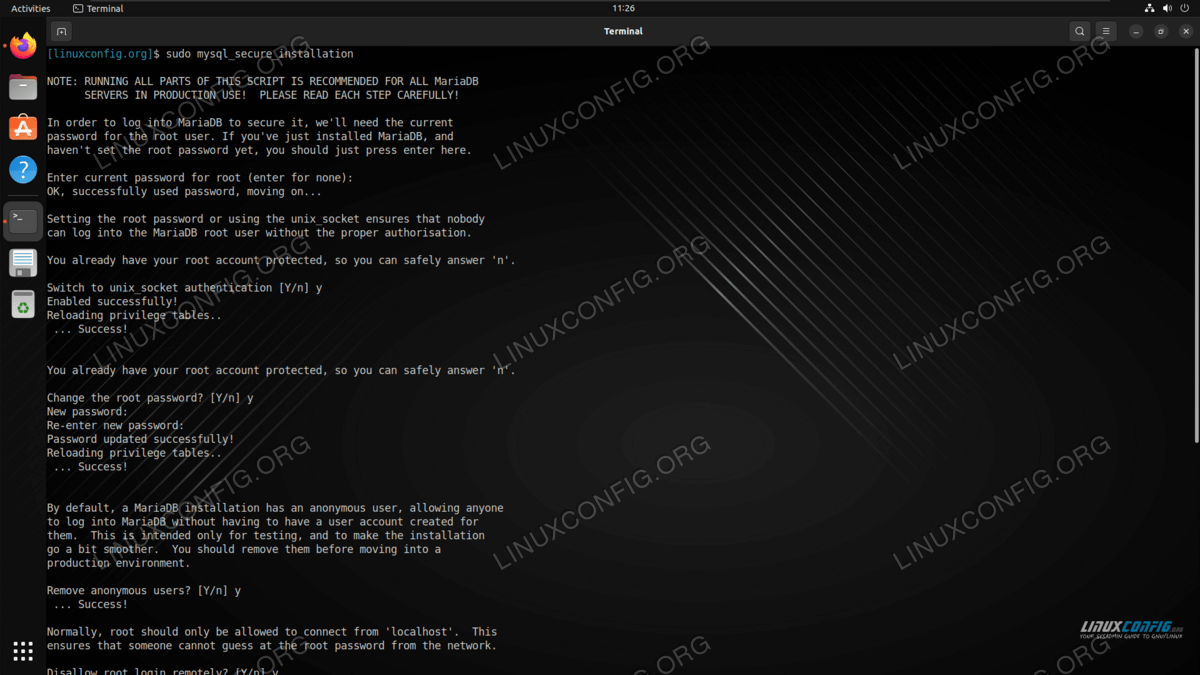Click the 'Setting the root password or using' line
Screen dimensions: 1200x675
pyautogui.click(x=266, y=219)
